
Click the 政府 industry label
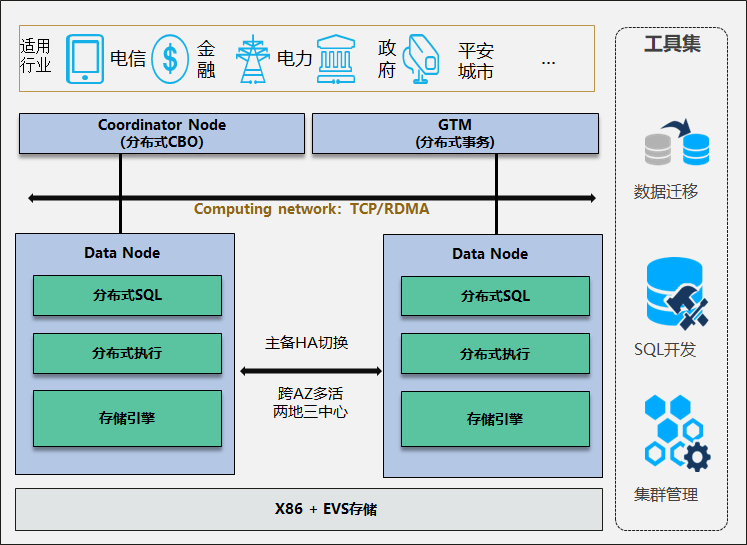point(387,59)
